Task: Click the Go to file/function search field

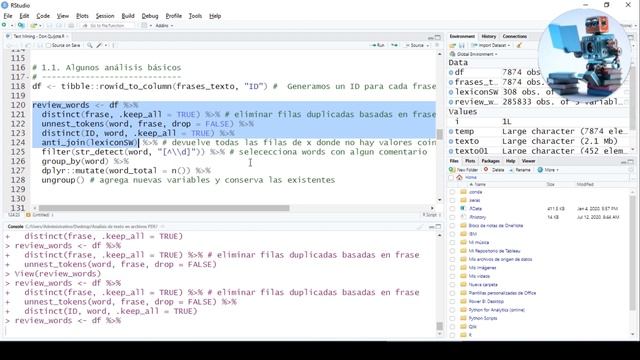Action: 107,25
